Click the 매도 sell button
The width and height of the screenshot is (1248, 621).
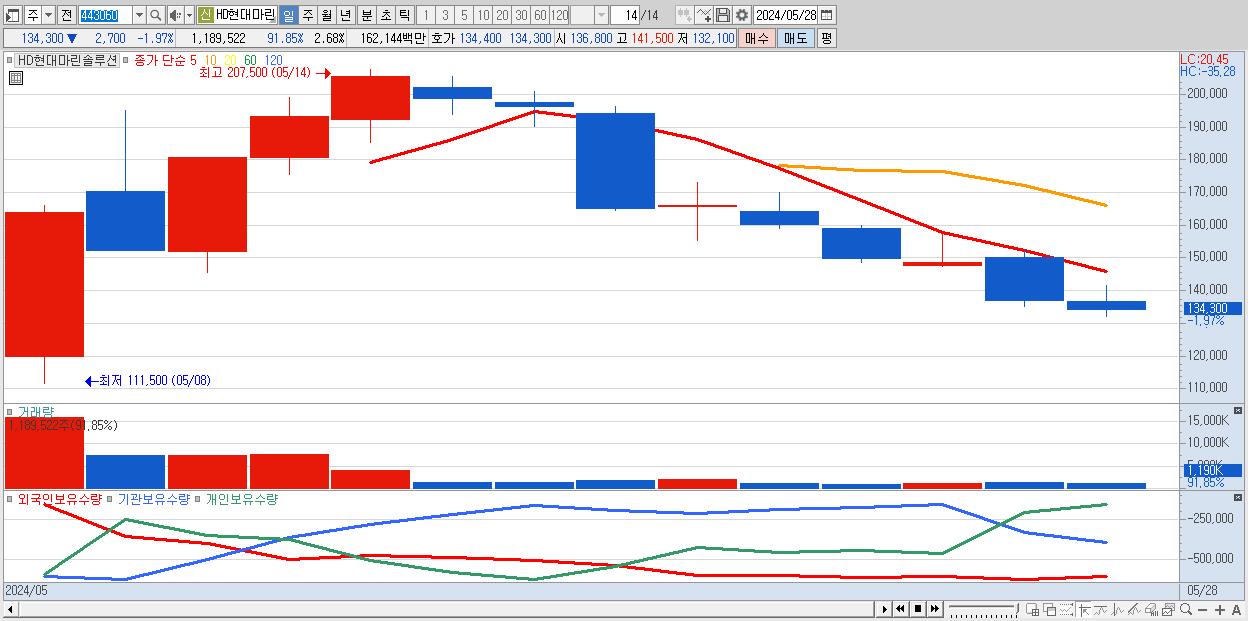pos(795,38)
